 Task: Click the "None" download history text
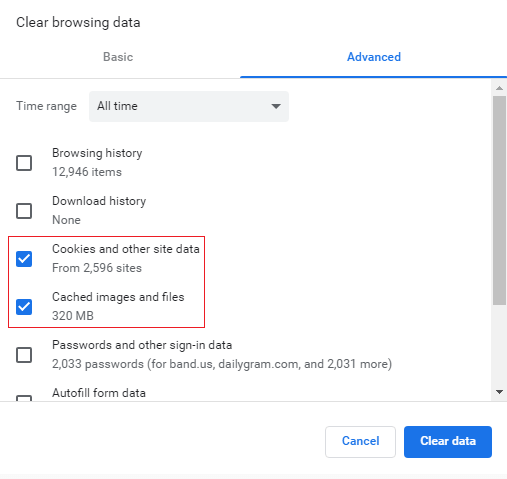click(x=66, y=220)
